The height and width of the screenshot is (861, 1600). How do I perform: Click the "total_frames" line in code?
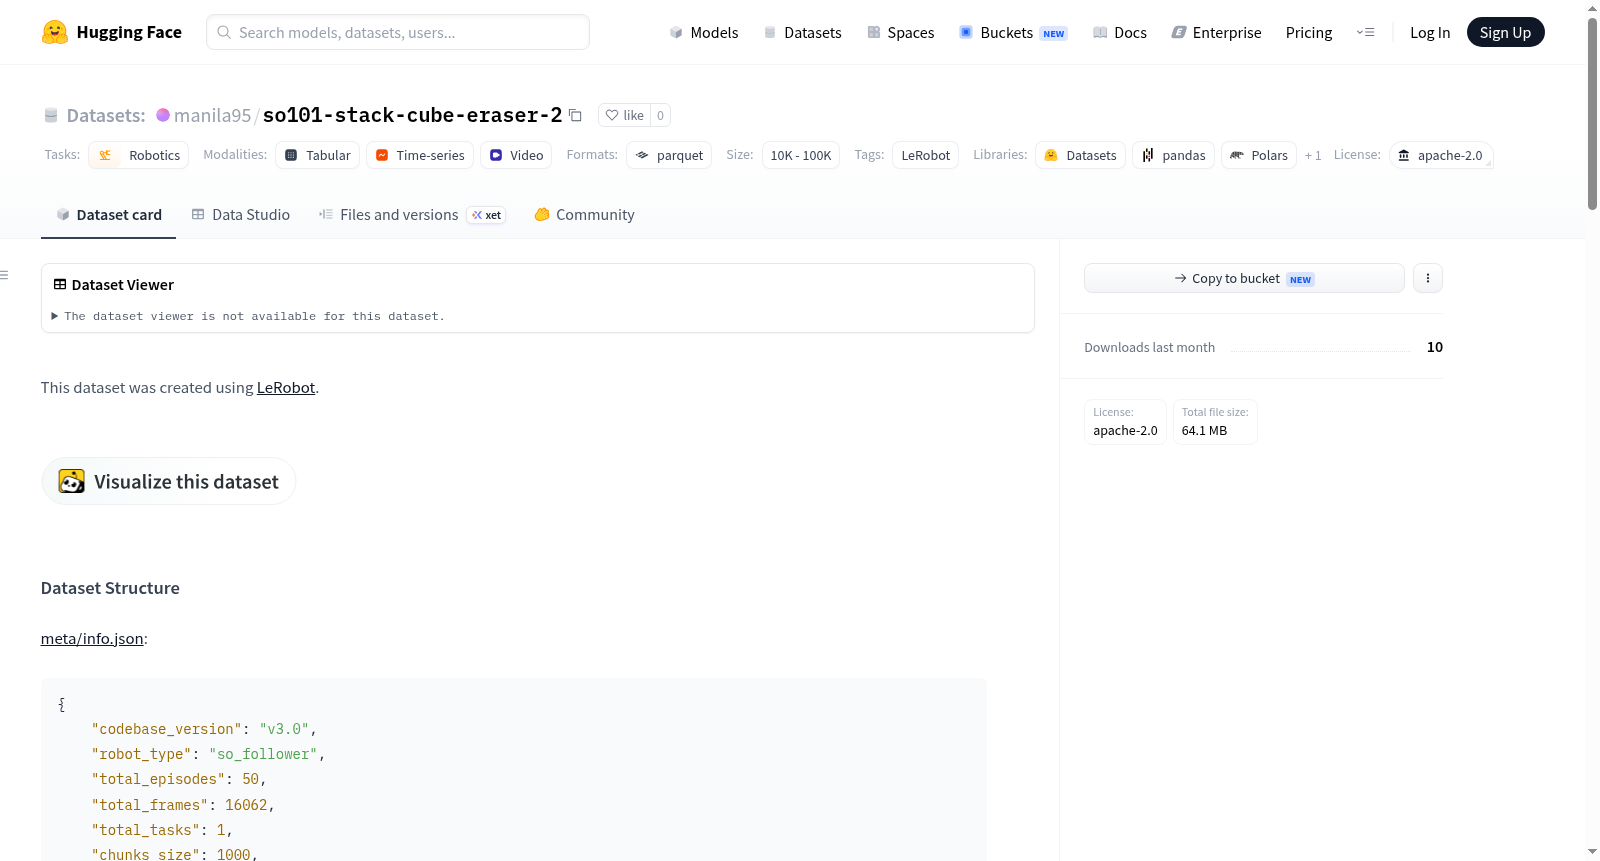pyautogui.click(x=183, y=805)
